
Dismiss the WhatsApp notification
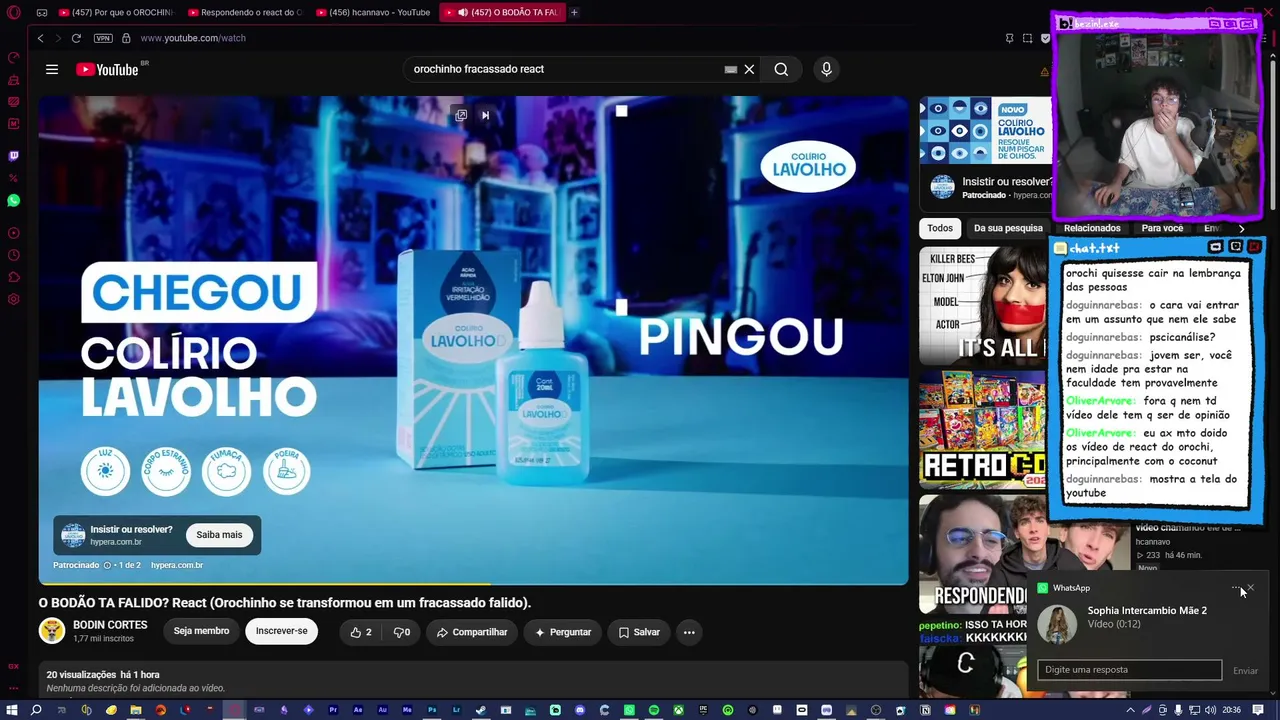1250,588
